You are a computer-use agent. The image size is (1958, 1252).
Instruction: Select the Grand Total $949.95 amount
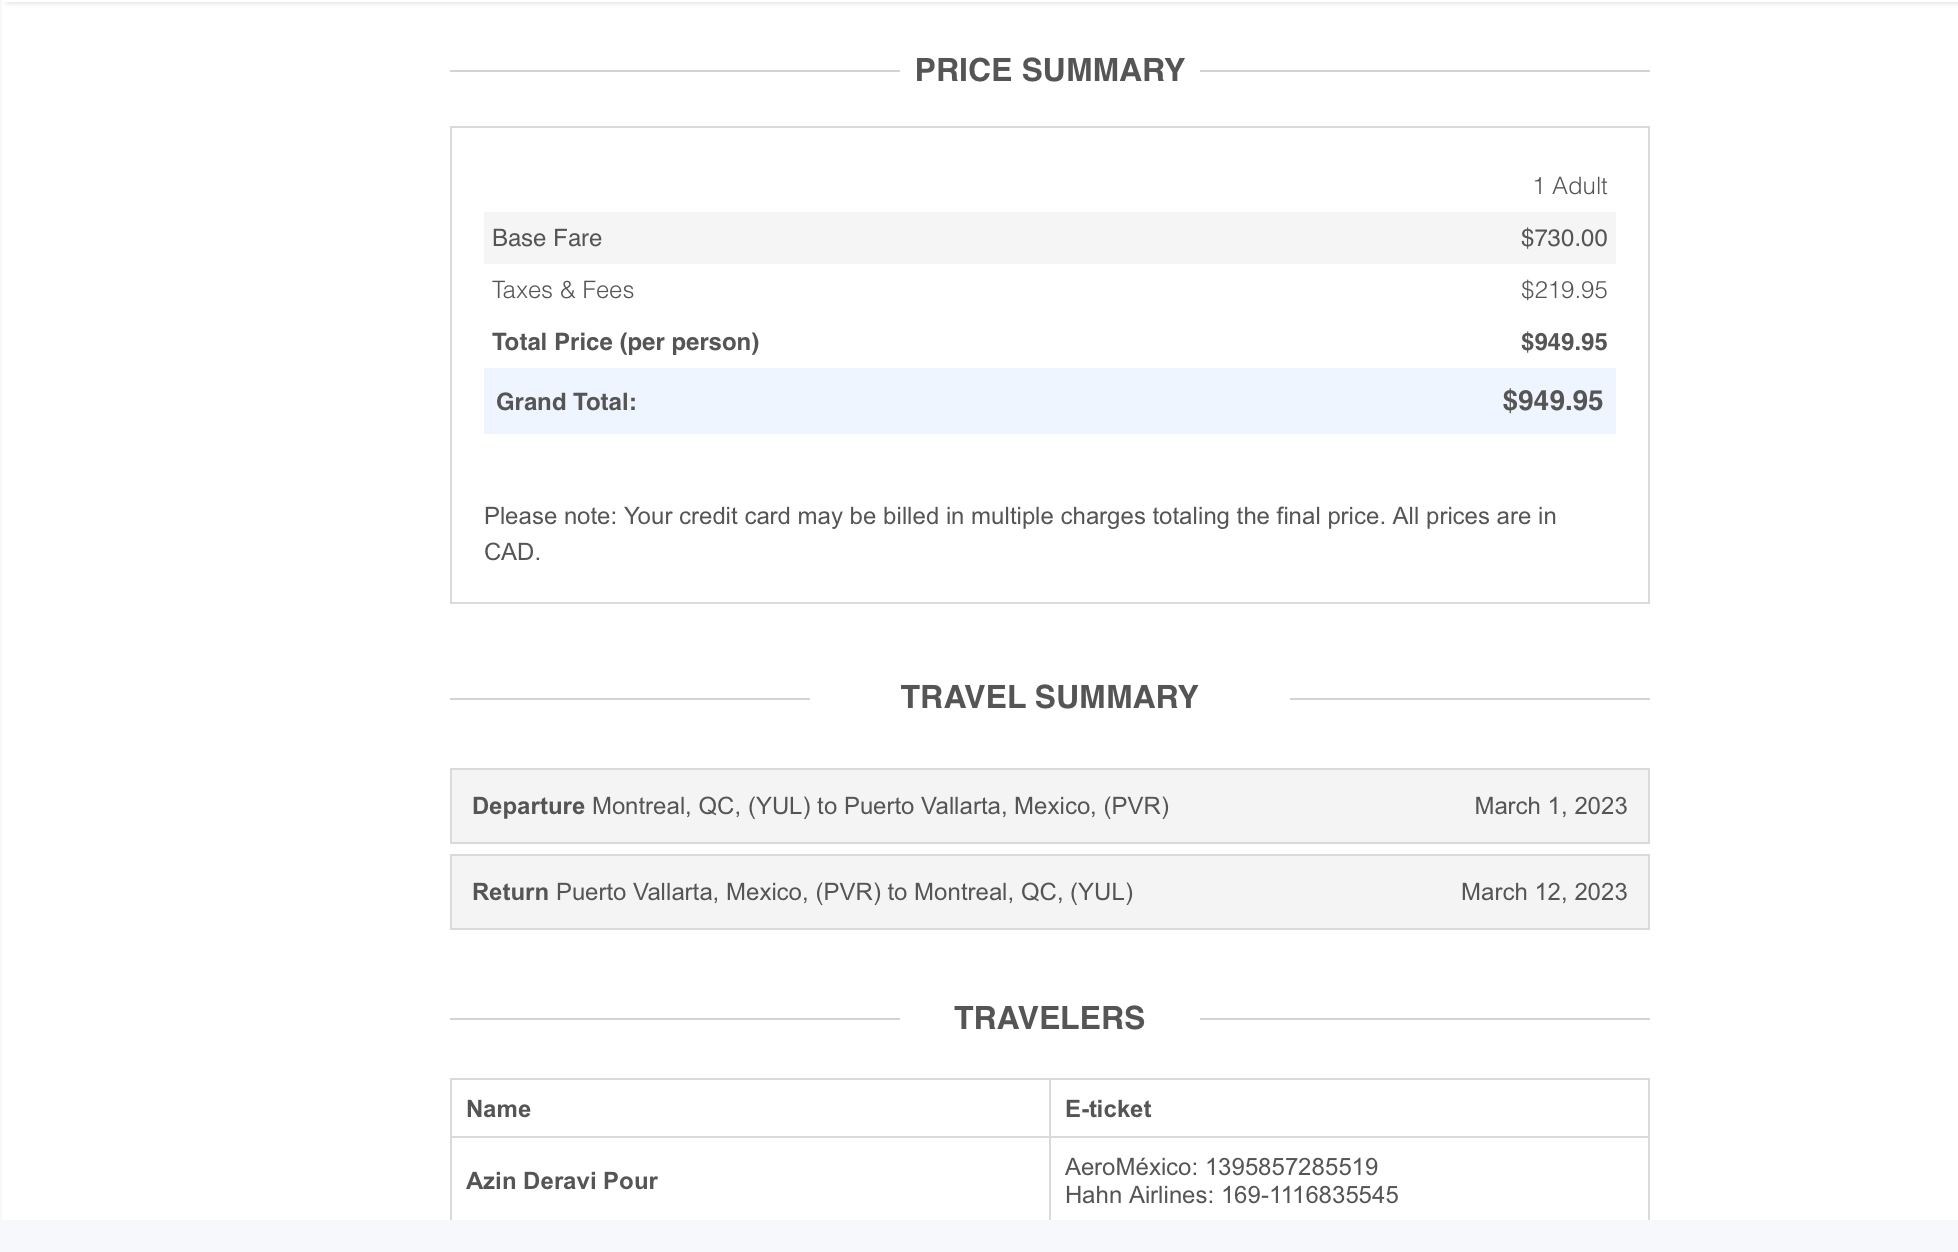tap(1552, 401)
